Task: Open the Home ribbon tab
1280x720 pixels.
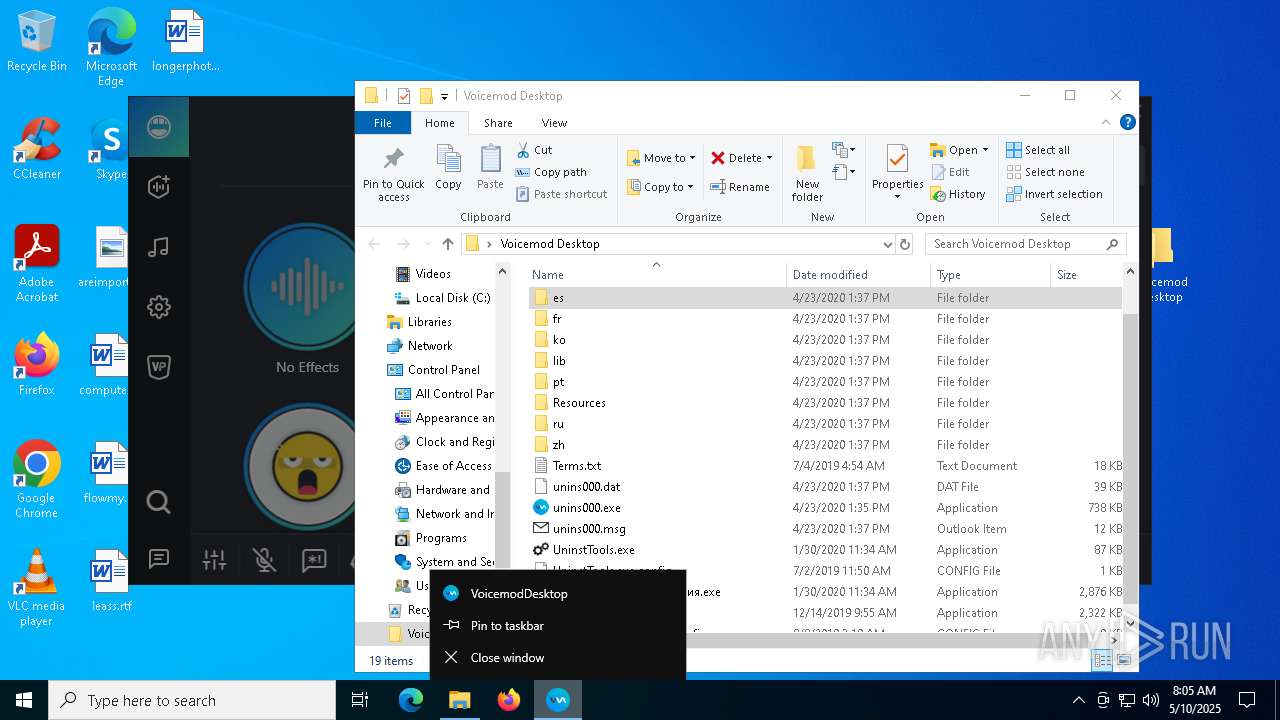Action: tap(439, 123)
